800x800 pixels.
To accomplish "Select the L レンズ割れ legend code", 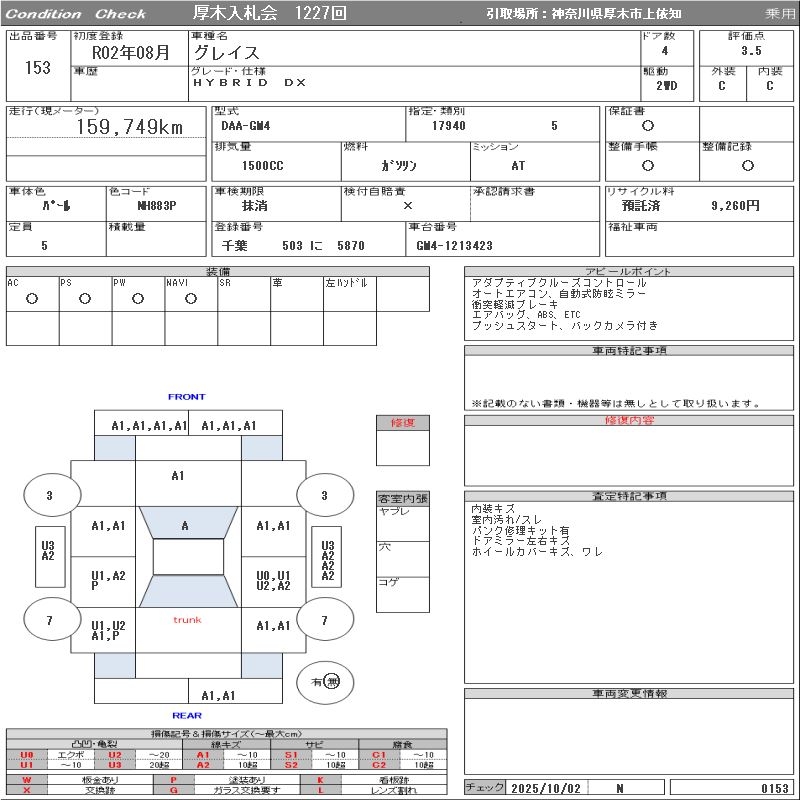I will coord(321,790).
